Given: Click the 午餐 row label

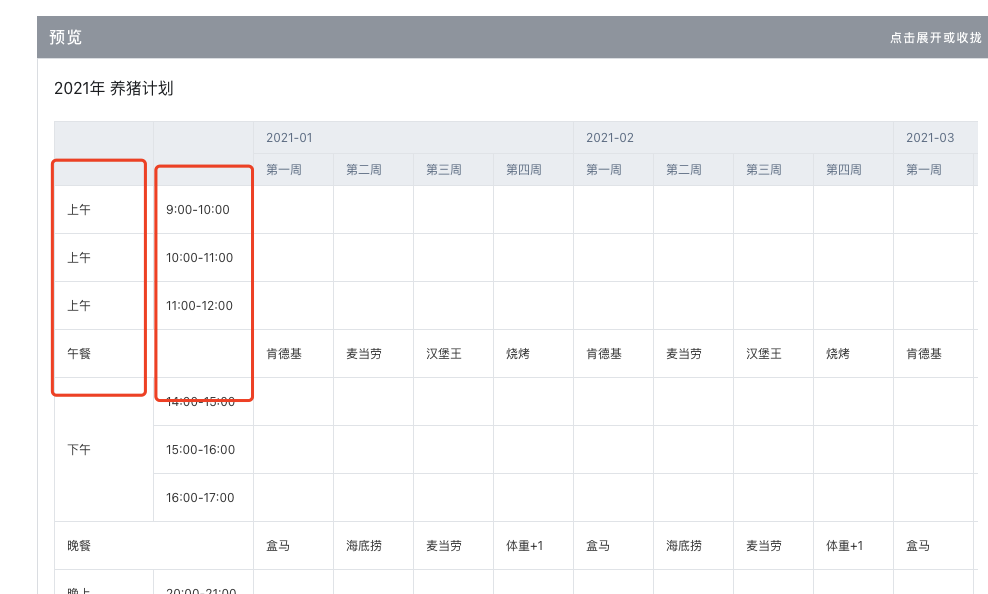Looking at the screenshot, I should pyautogui.click(x=79, y=353).
